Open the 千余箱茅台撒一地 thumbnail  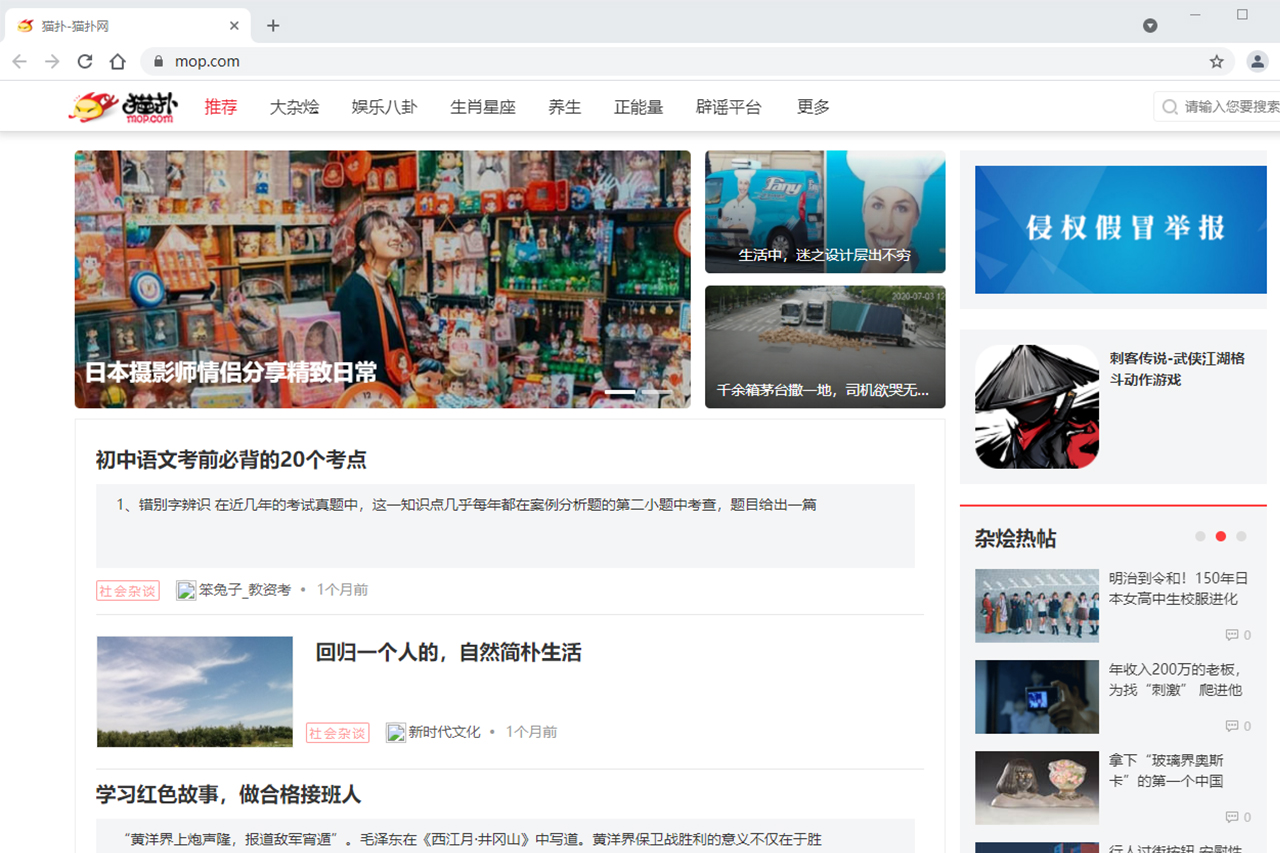click(x=825, y=347)
